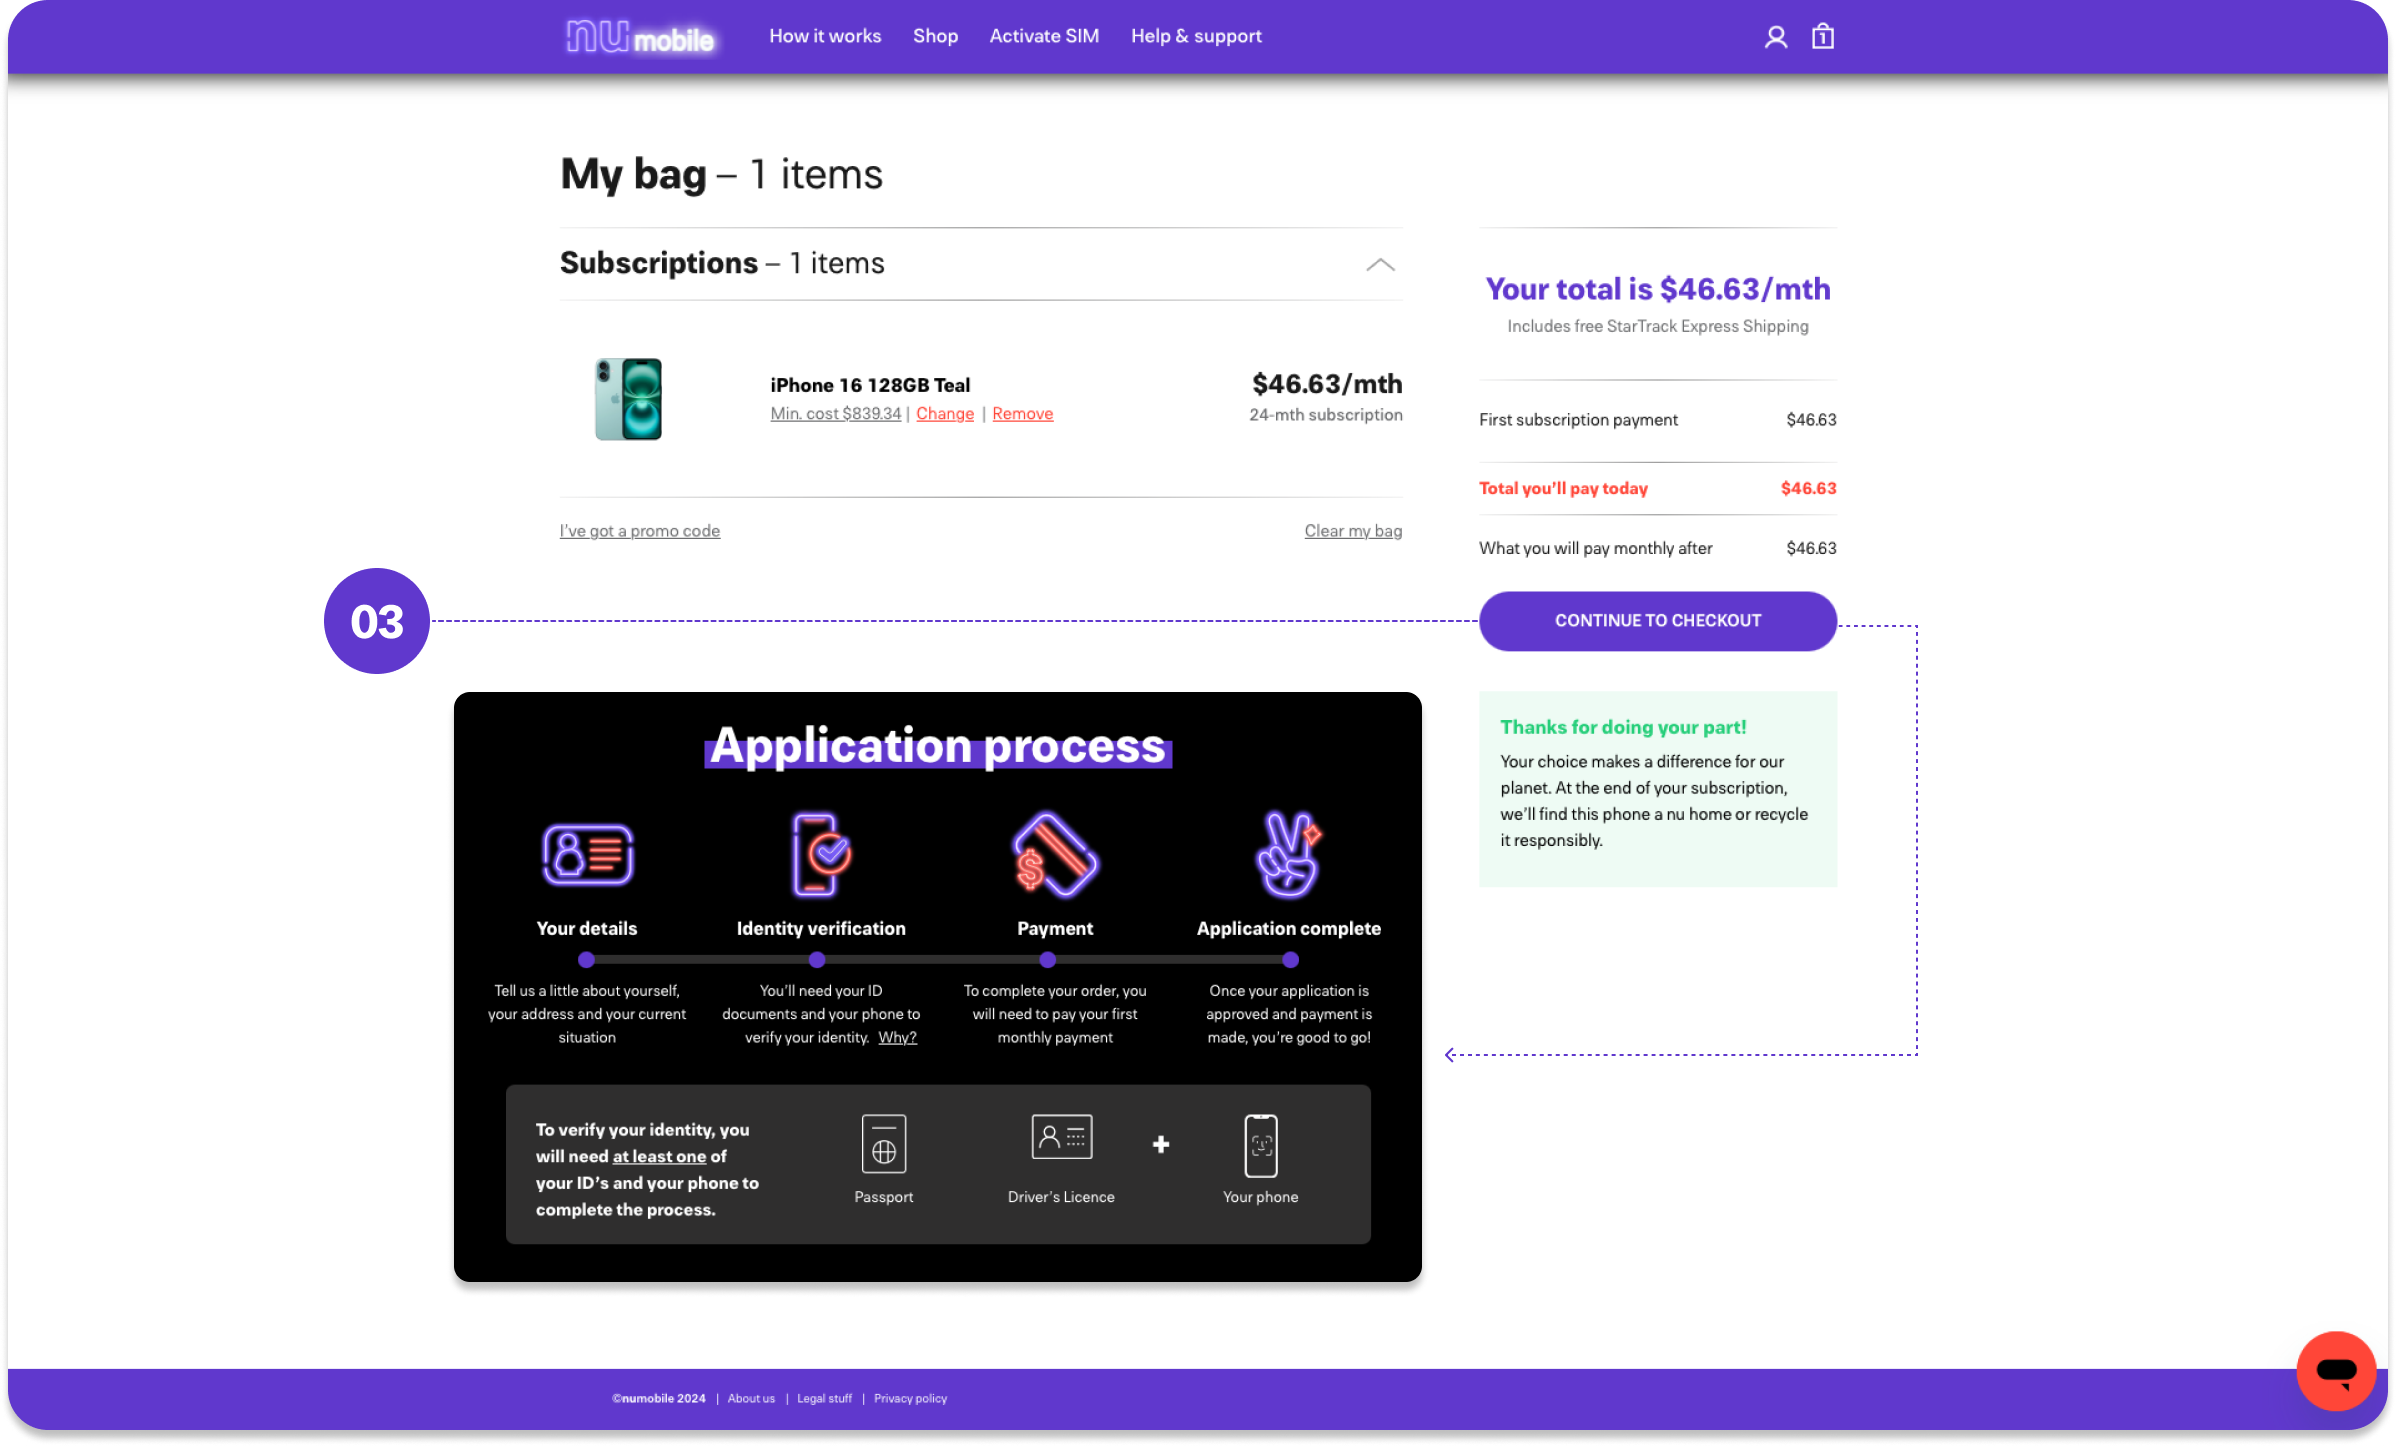The image size is (2396, 1446).
Task: Click the Payment progress dot
Action: (x=1047, y=960)
